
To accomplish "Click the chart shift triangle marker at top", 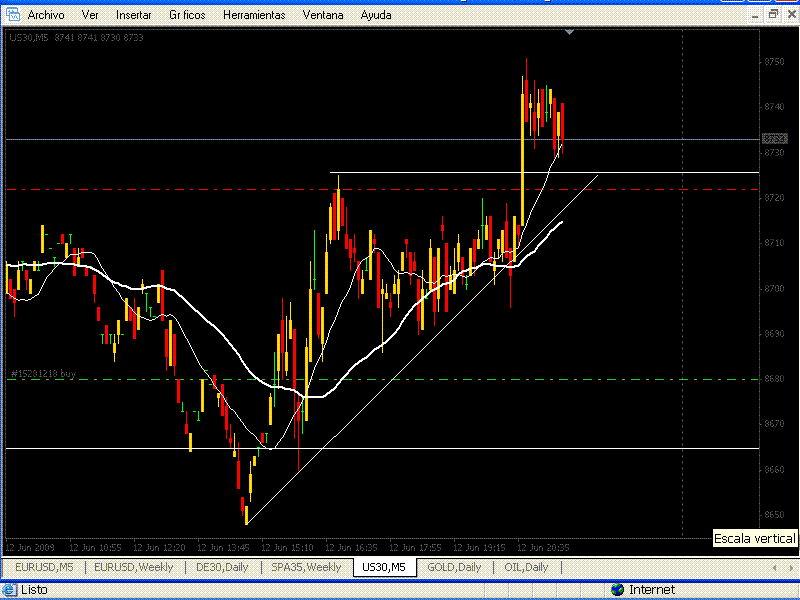I will click(569, 32).
